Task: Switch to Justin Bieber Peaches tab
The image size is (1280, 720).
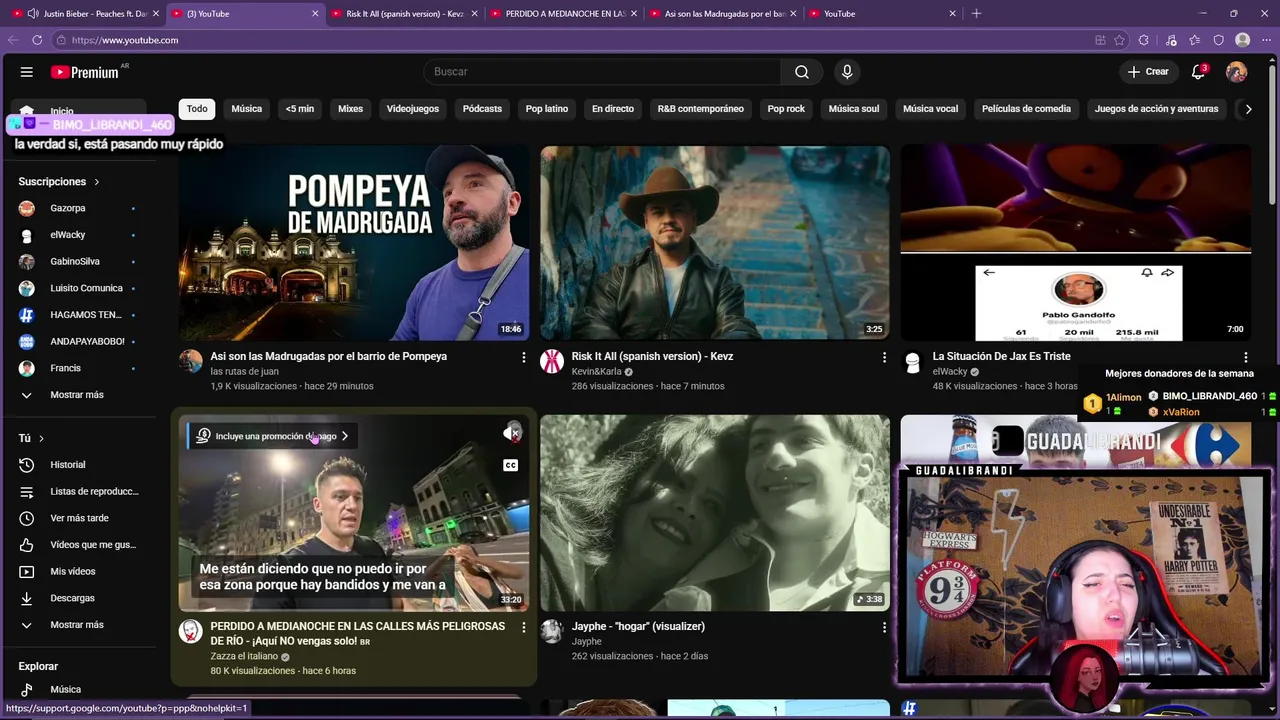Action: 86,14
